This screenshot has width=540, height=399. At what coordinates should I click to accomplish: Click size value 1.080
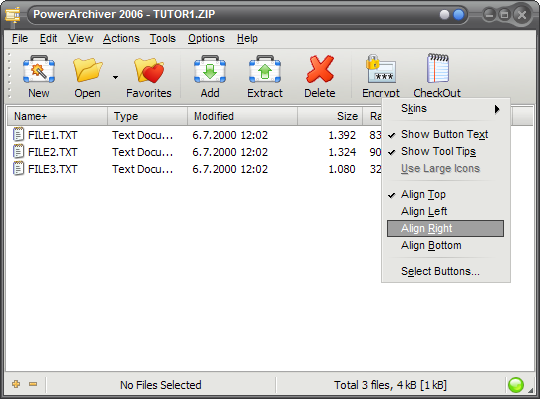click(x=342, y=169)
